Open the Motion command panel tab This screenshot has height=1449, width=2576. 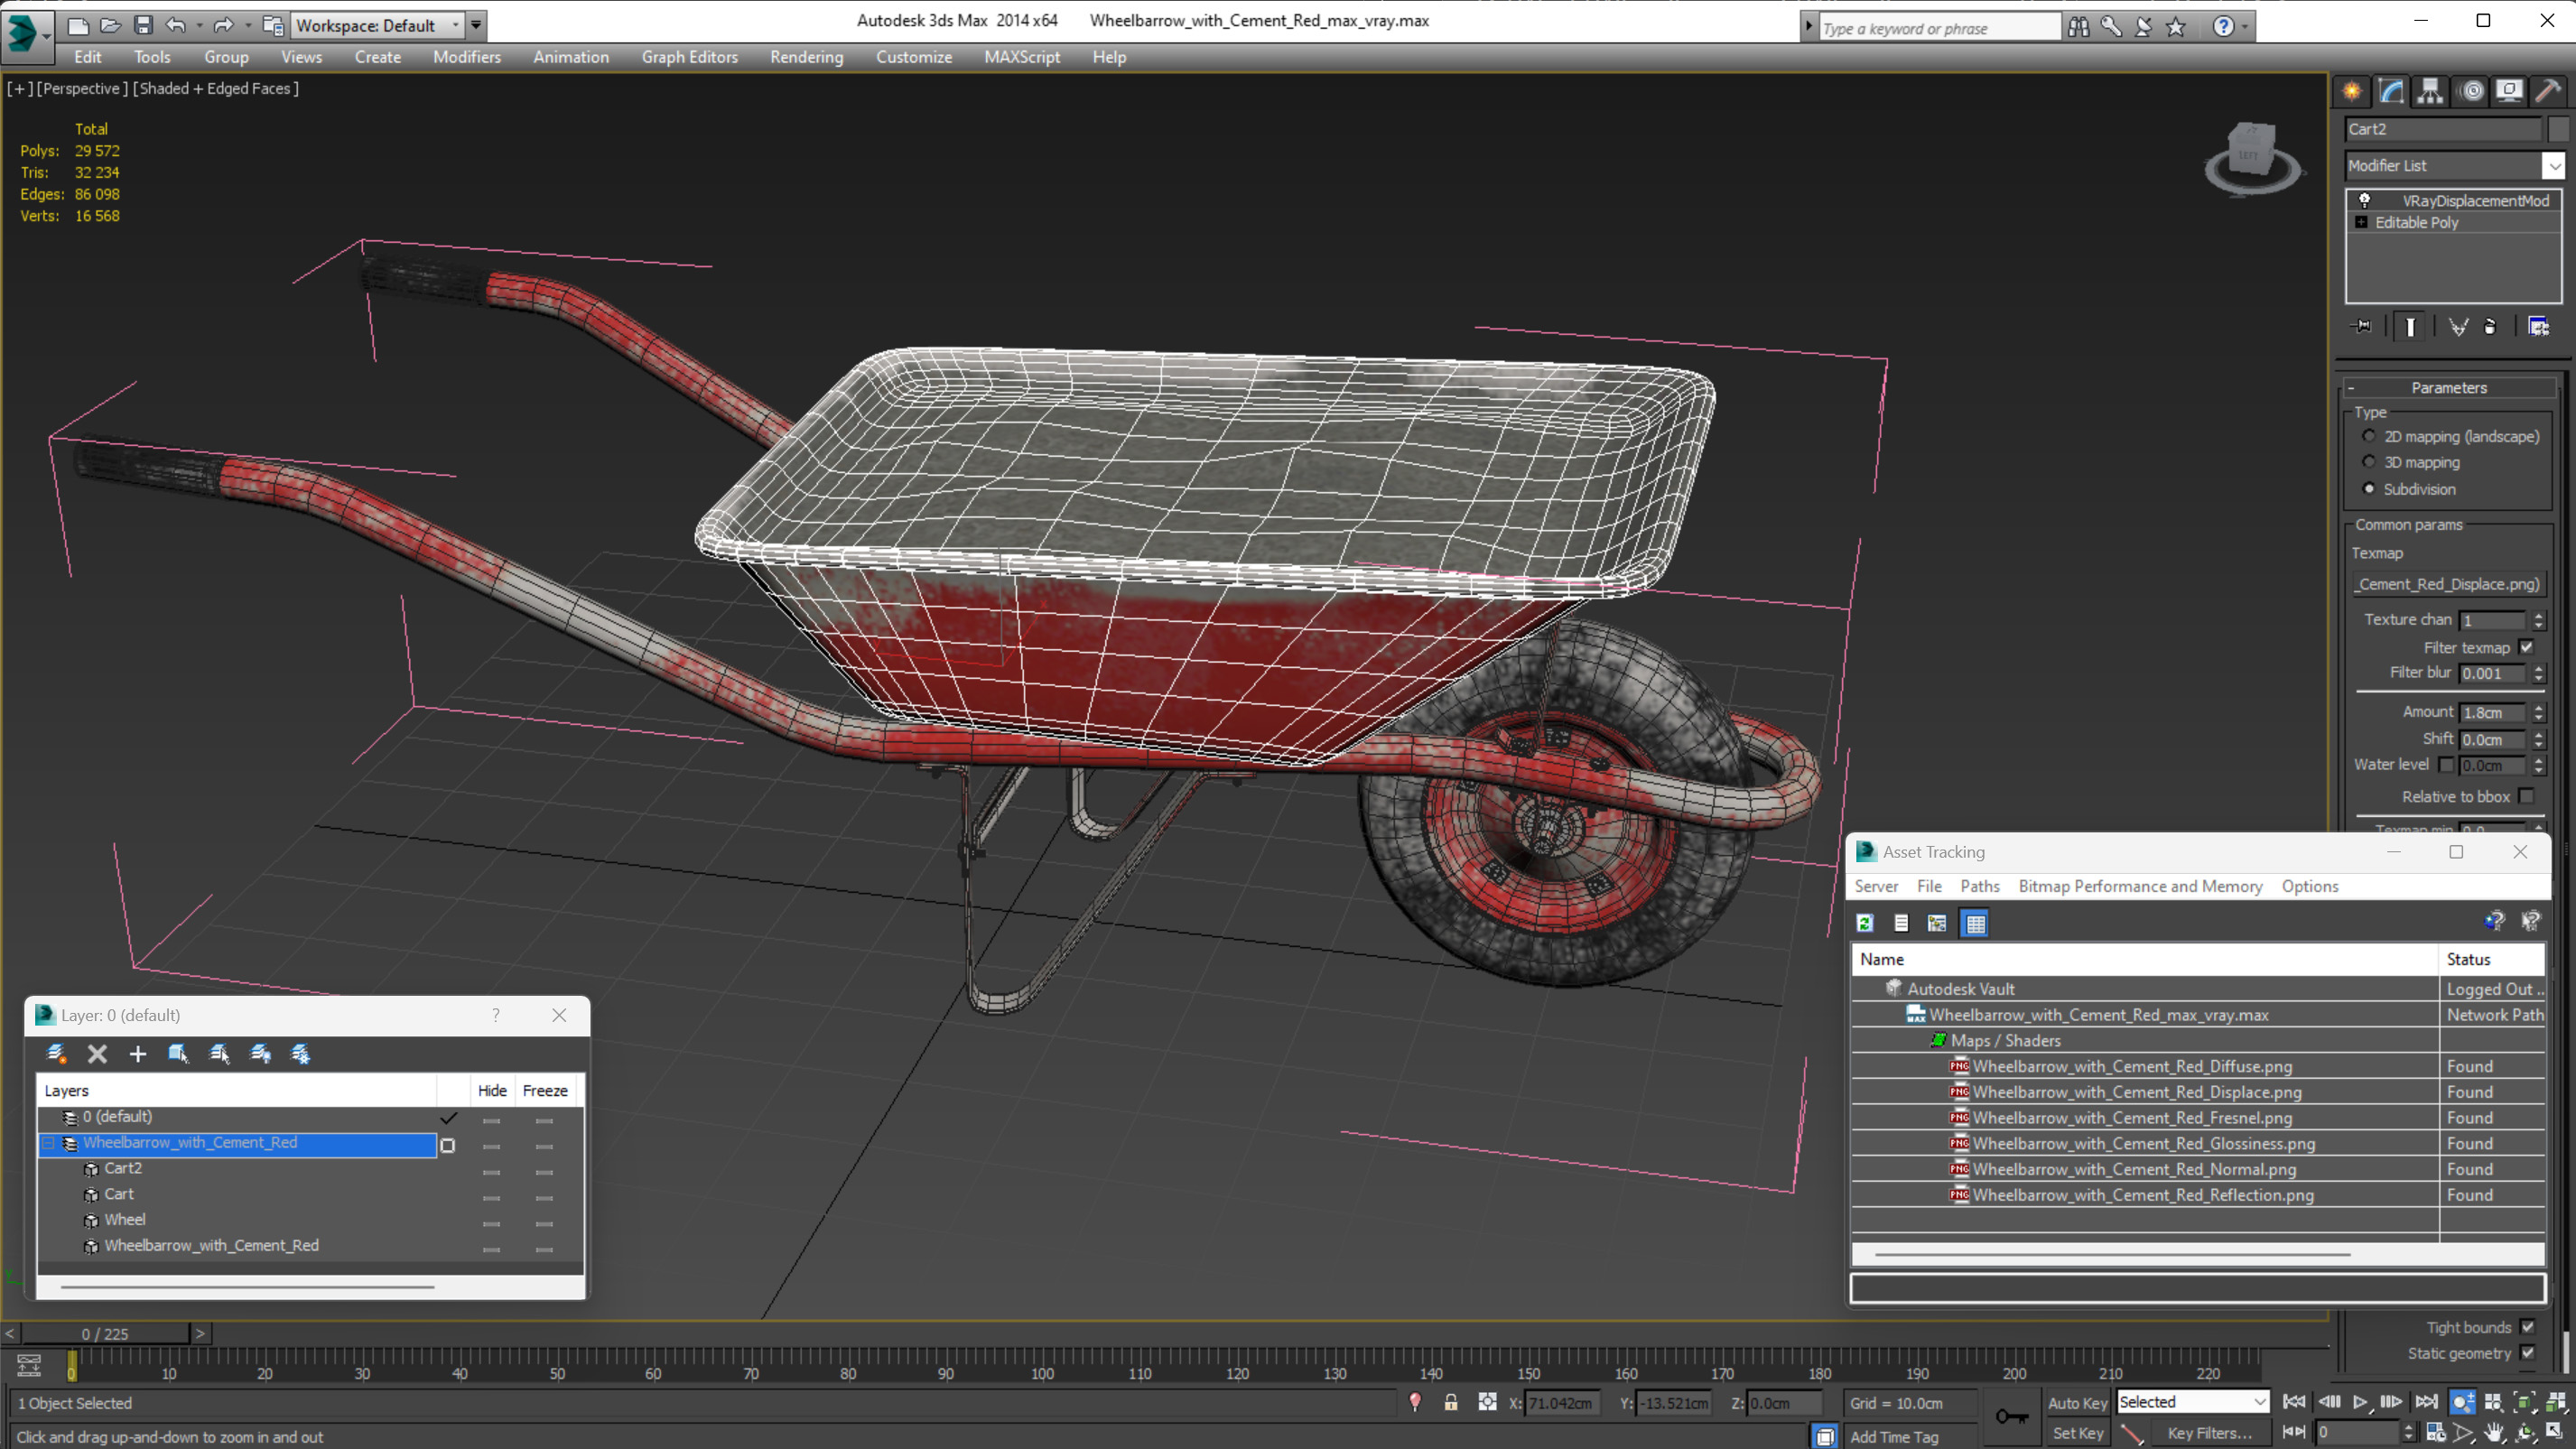click(x=2471, y=92)
